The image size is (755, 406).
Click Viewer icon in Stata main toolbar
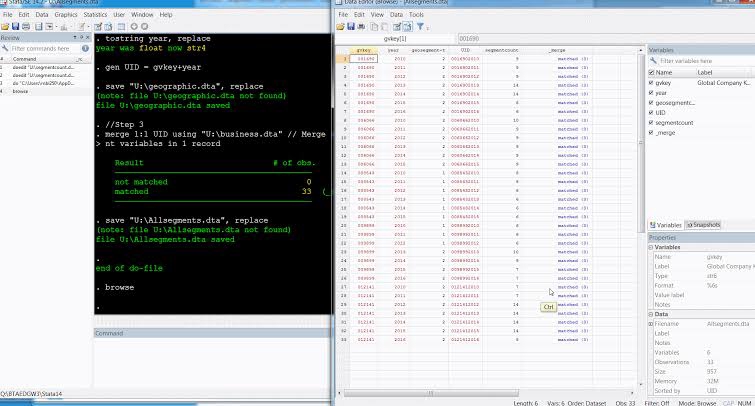click(x=49, y=26)
